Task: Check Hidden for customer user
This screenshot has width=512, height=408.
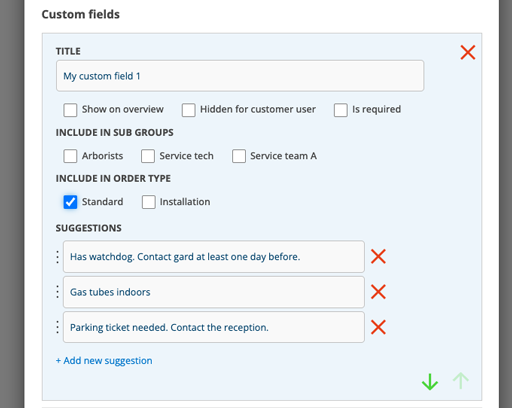Action: pos(188,110)
